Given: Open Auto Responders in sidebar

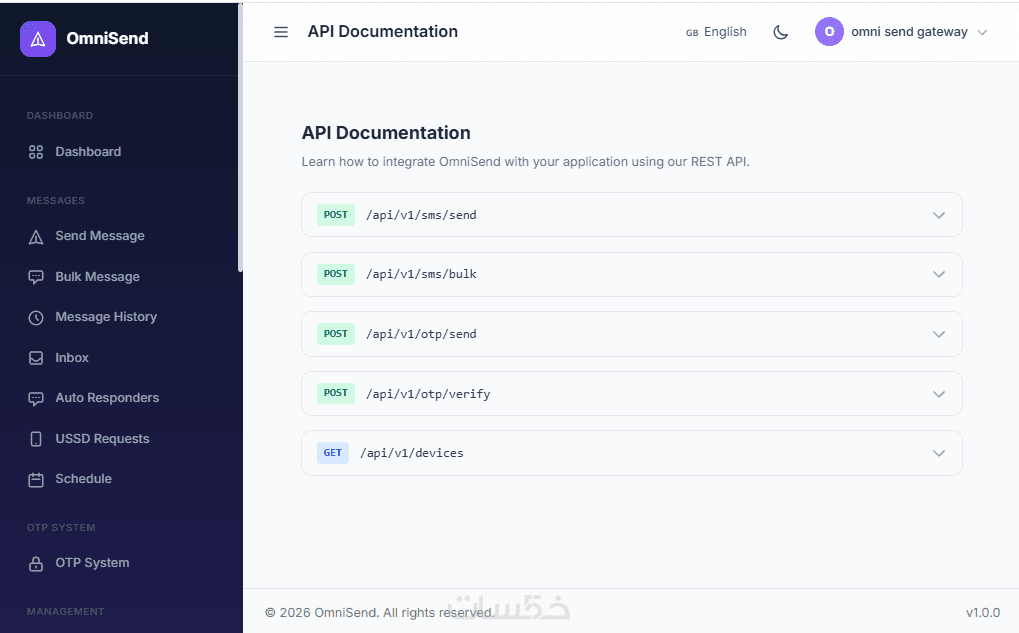Looking at the screenshot, I should (107, 398).
